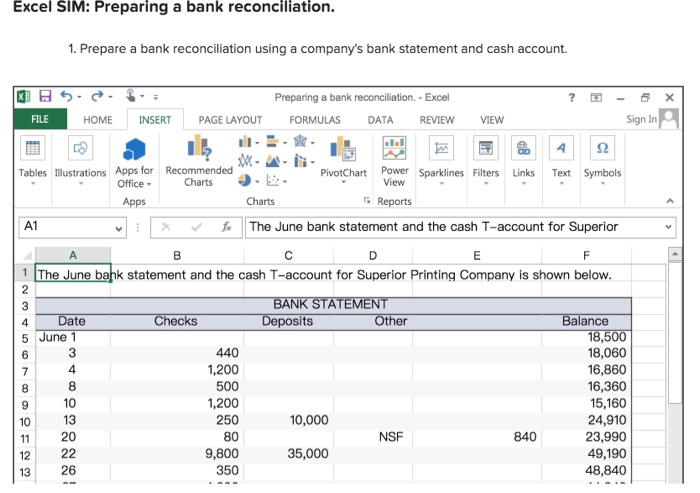Expand the Name Box dropdown arrow
The height and width of the screenshot is (493, 700).
point(118,229)
